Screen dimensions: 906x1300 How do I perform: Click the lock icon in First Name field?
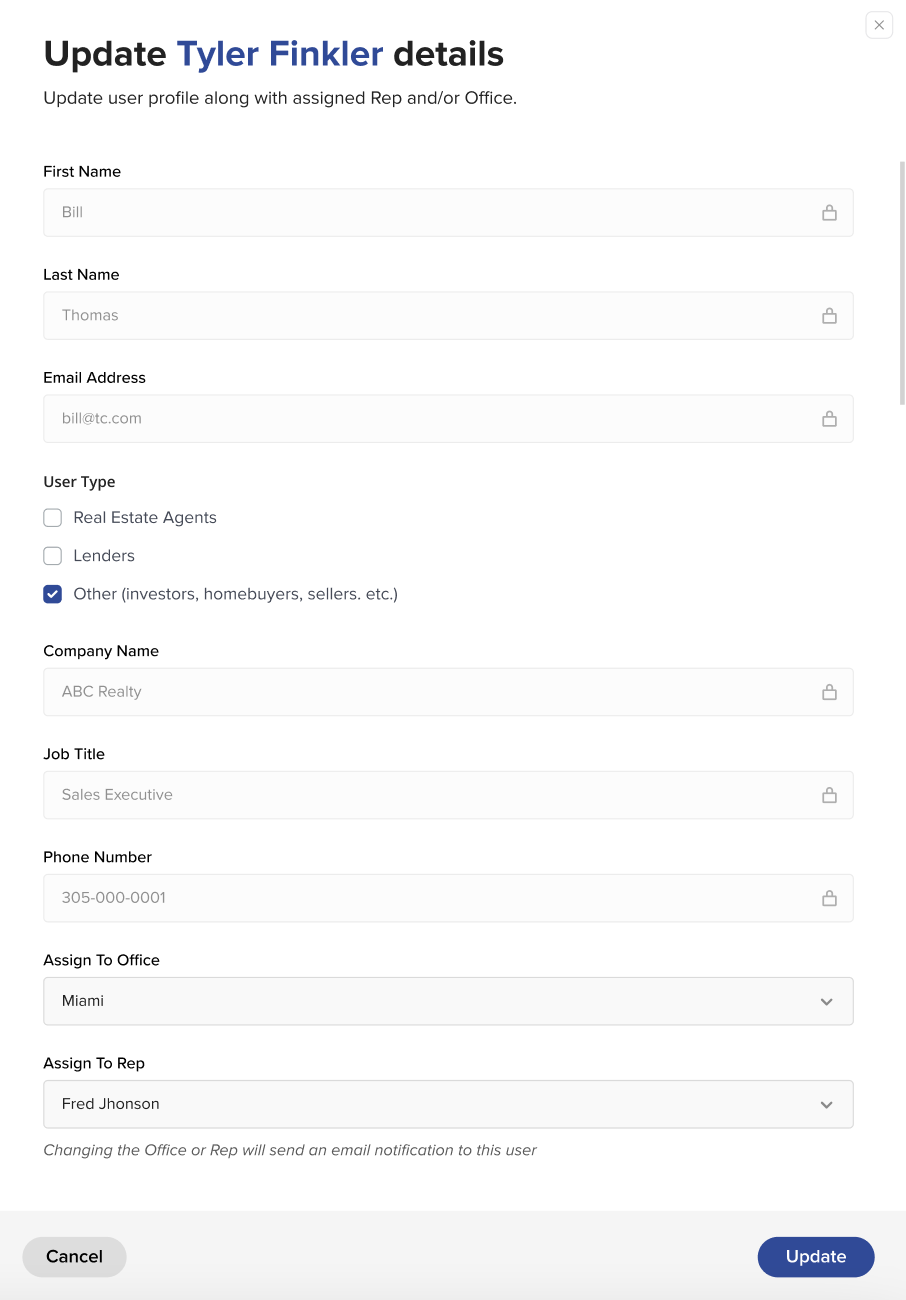pyautogui.click(x=829, y=213)
